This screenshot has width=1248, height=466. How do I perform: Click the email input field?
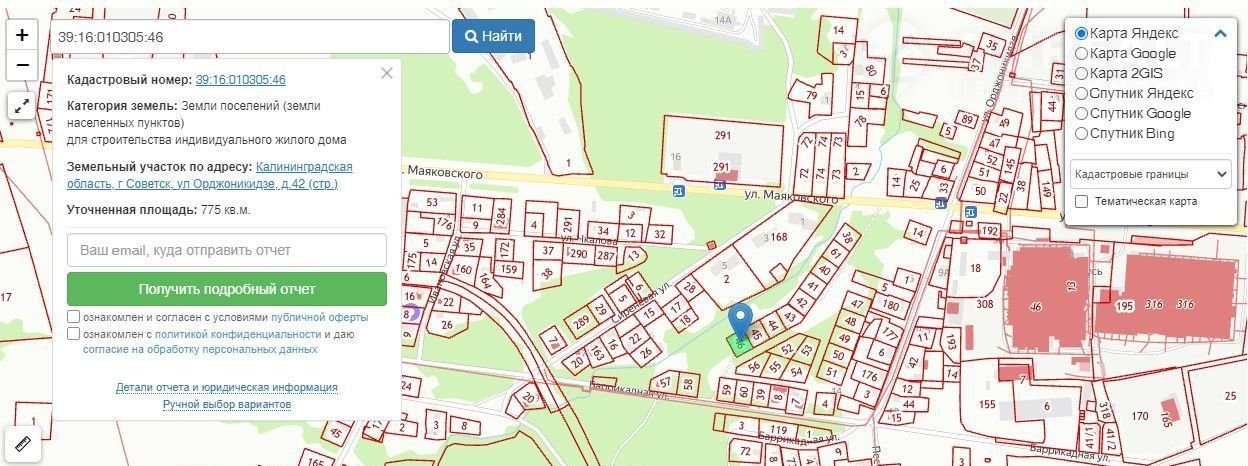tap(227, 250)
